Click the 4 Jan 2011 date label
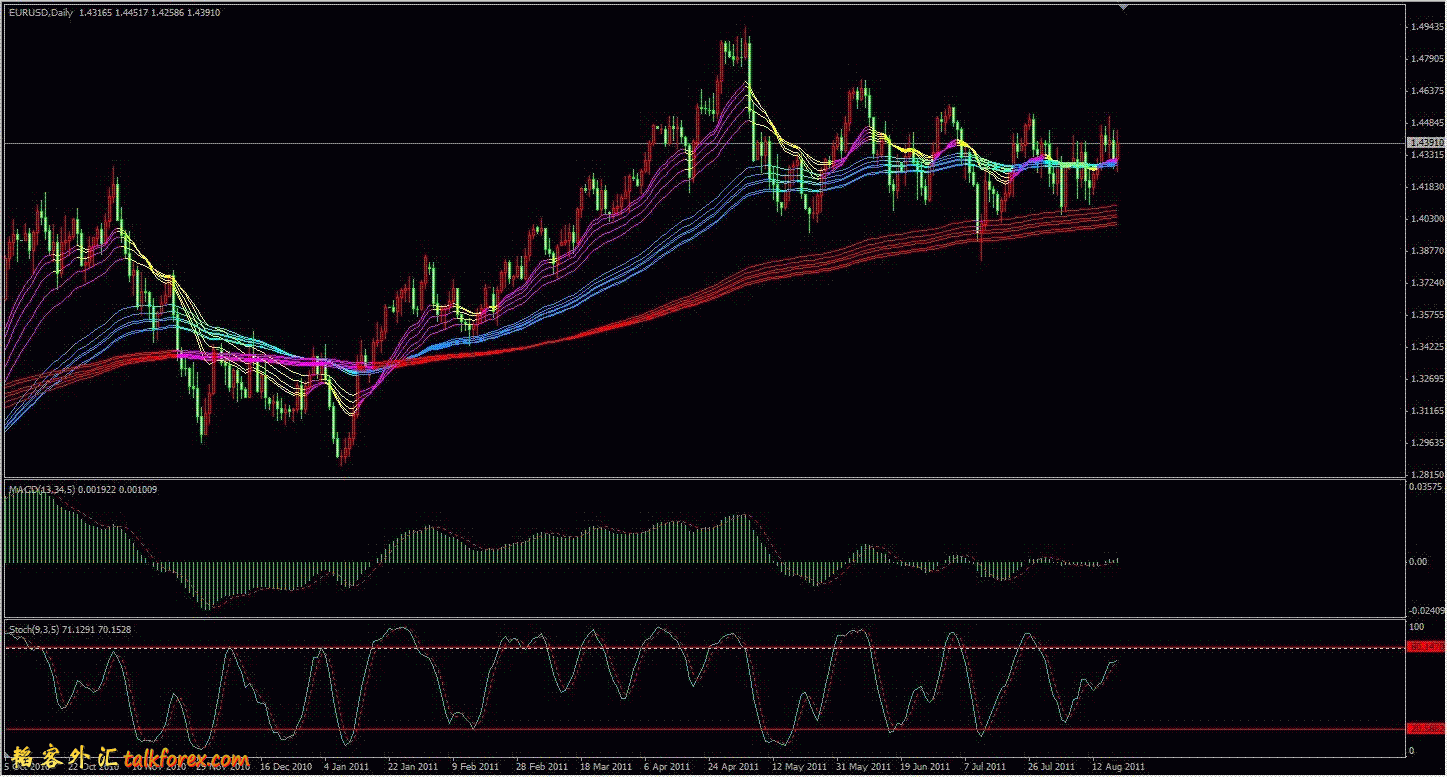1447x777 pixels. tap(348, 767)
